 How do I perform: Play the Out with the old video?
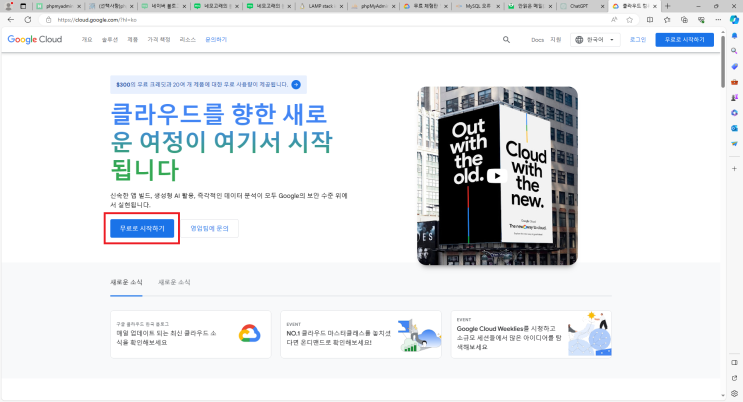[497, 176]
